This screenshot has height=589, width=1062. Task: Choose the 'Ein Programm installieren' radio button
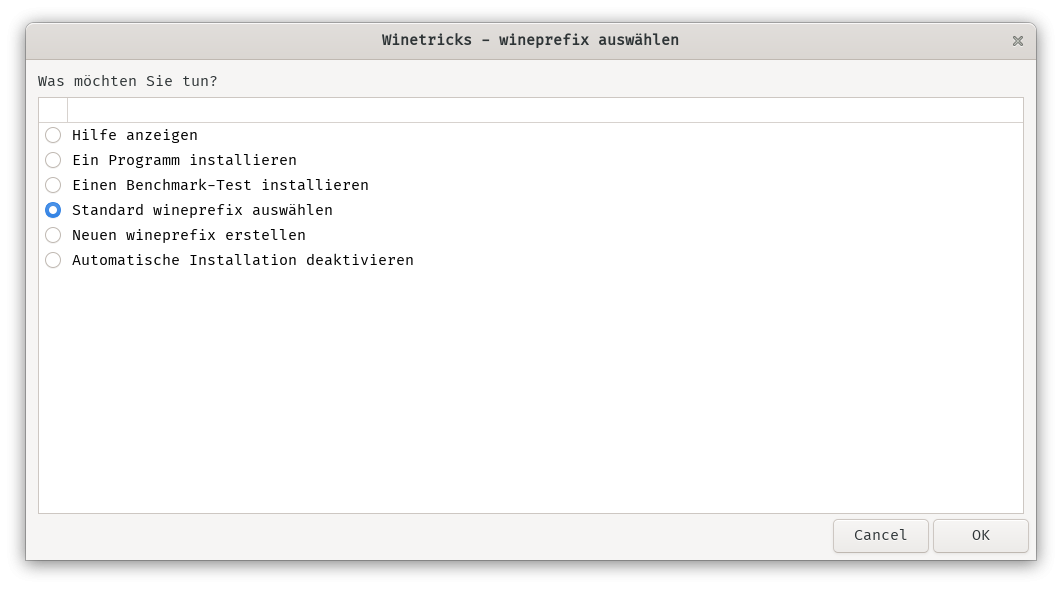(53, 160)
